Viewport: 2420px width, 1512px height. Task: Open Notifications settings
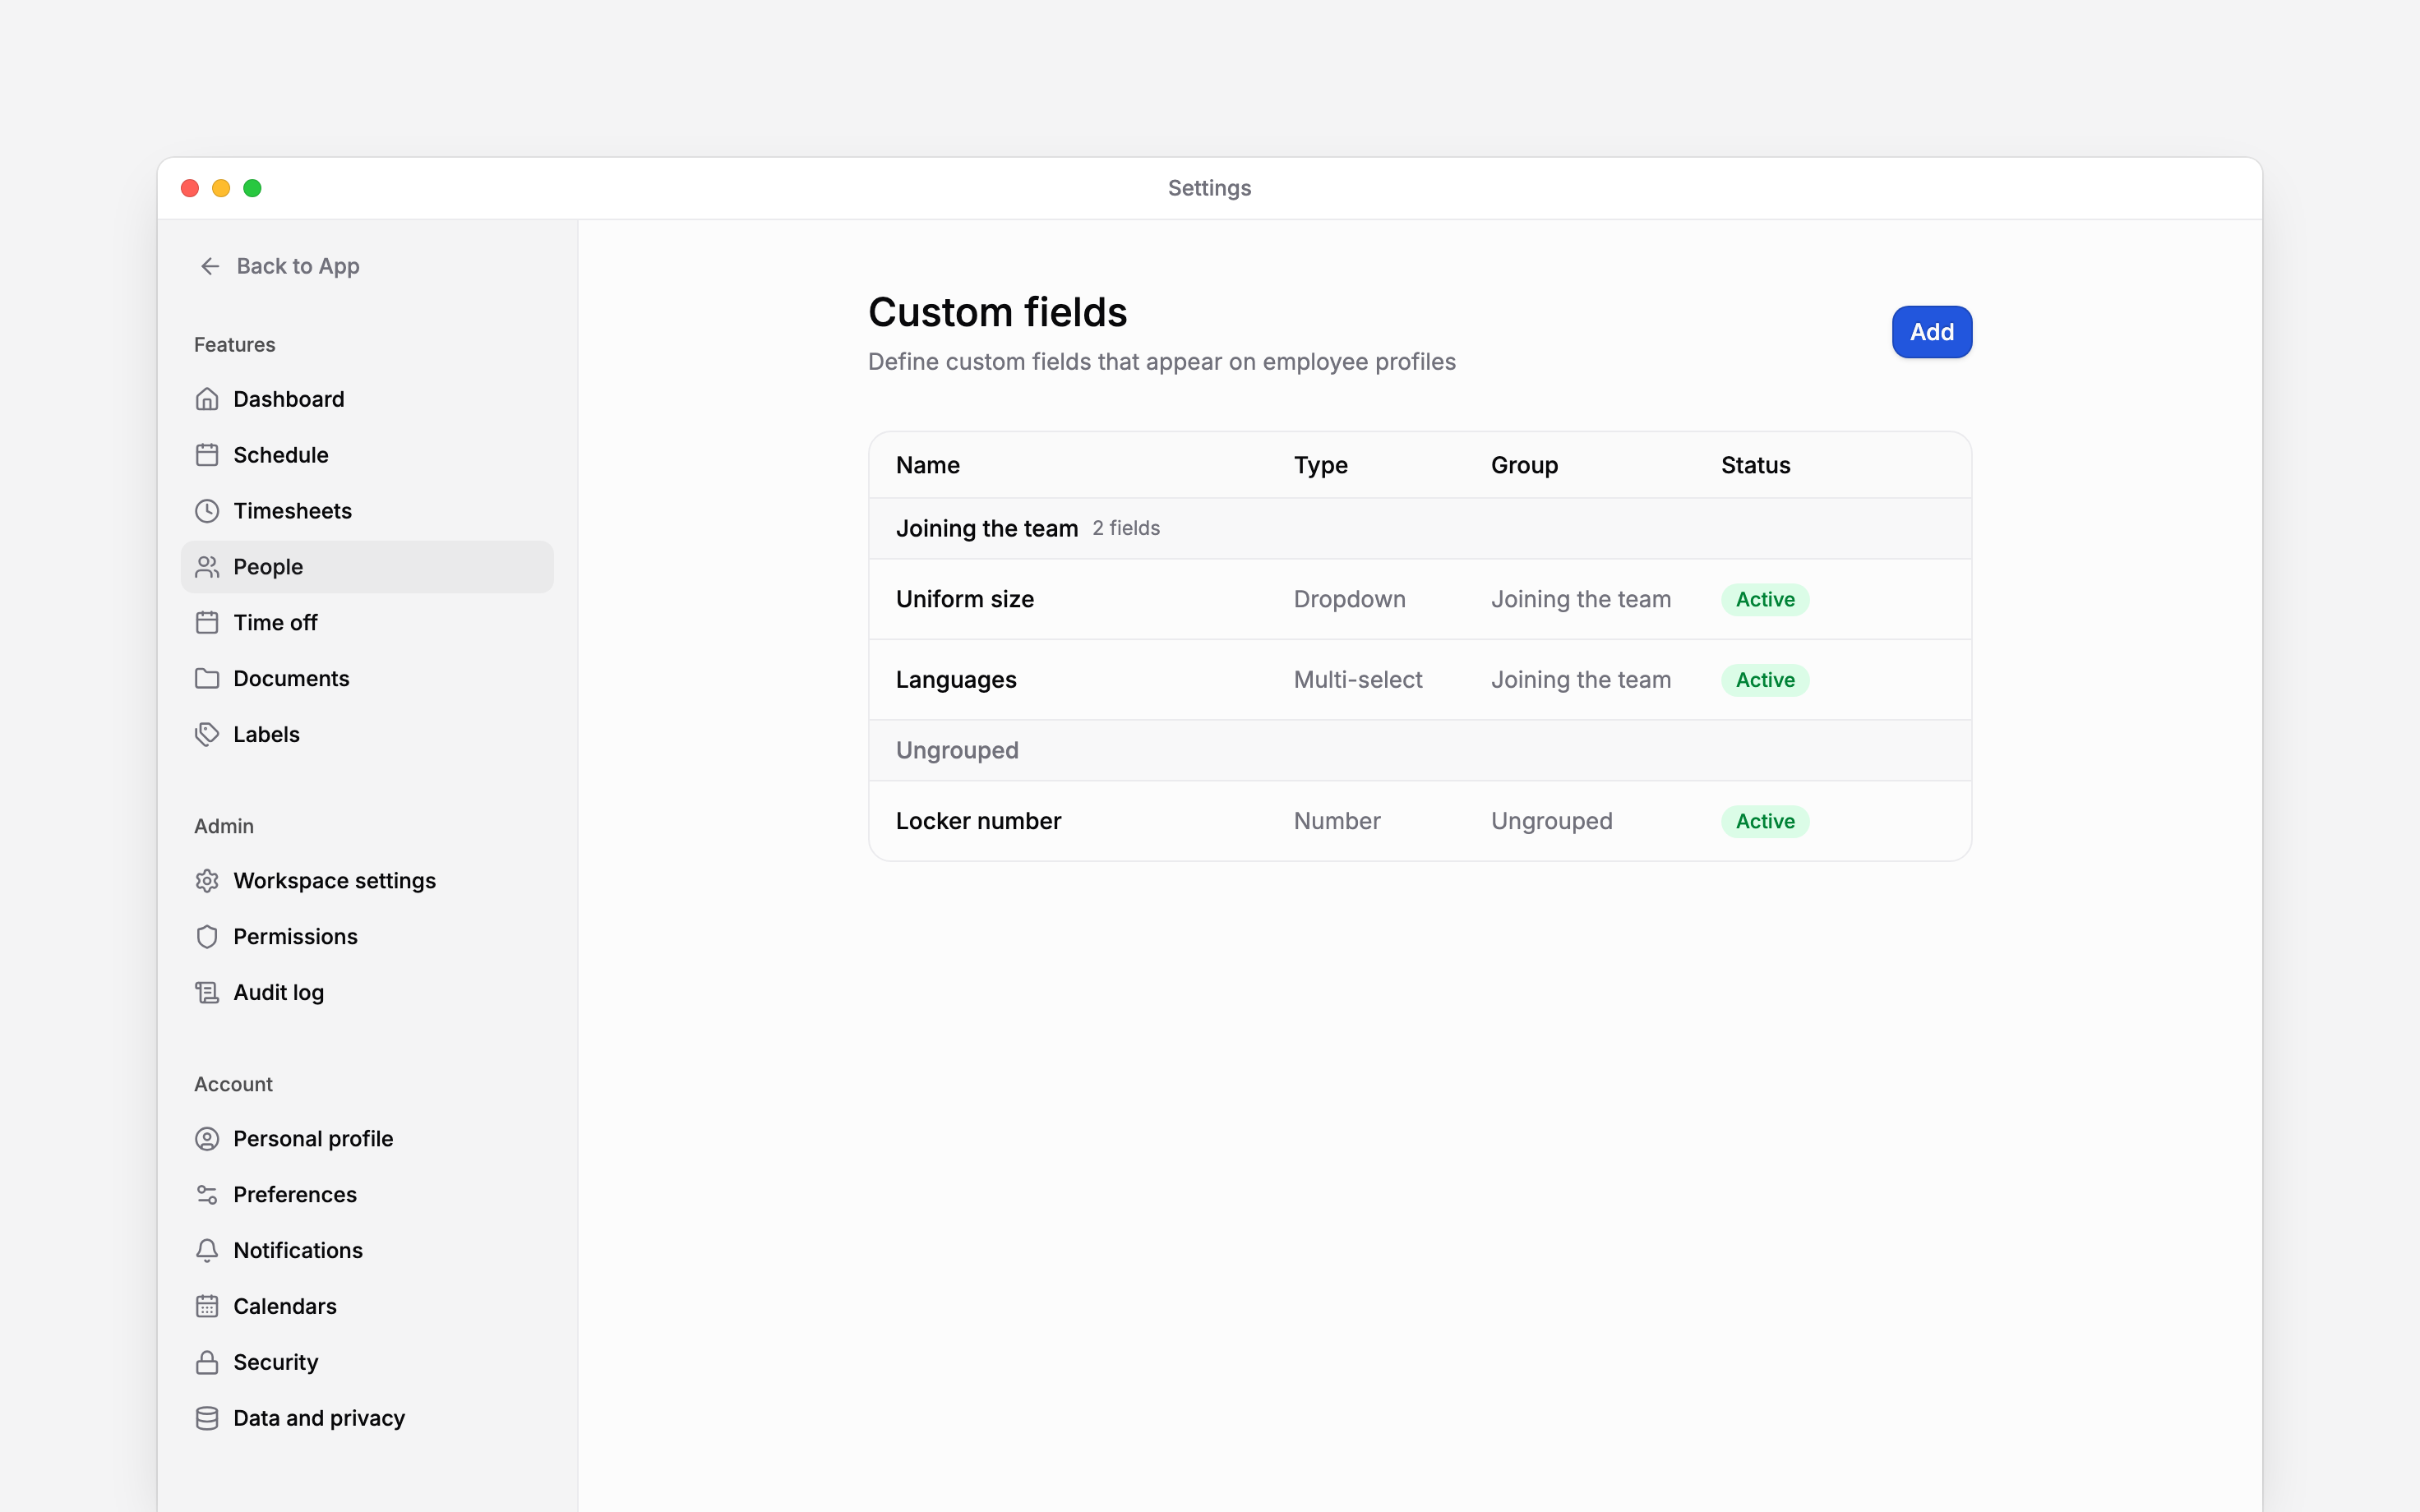point(367,1251)
